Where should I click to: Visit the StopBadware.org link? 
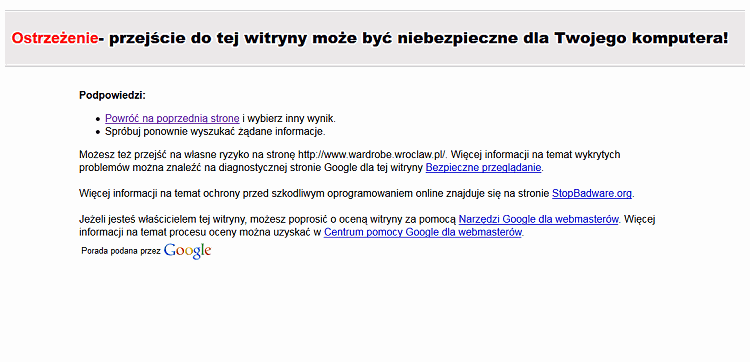tap(592, 194)
